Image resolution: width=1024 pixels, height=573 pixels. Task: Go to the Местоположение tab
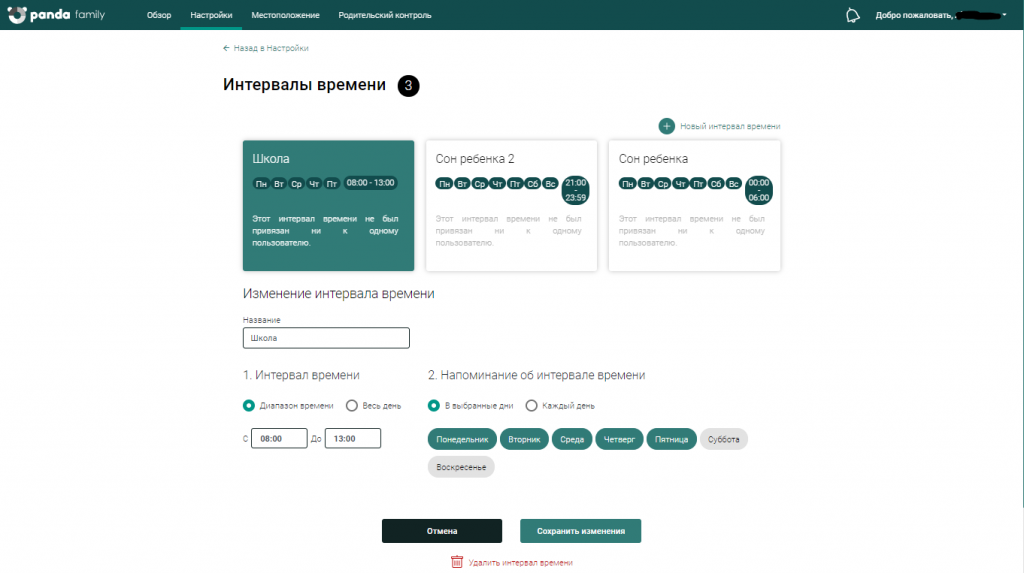point(286,15)
